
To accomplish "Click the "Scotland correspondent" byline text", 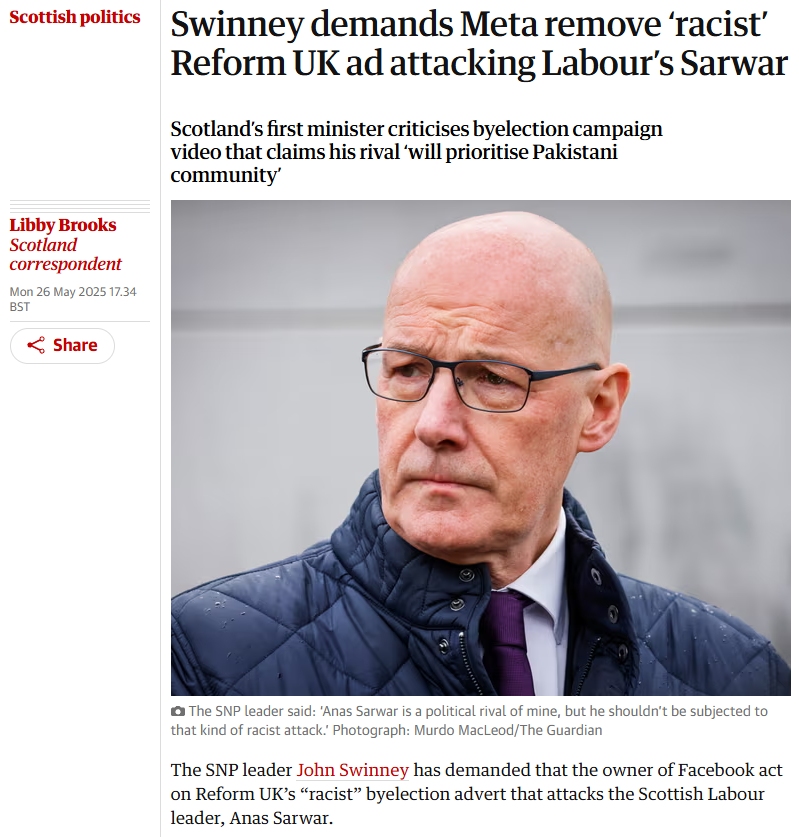I will (65, 254).
